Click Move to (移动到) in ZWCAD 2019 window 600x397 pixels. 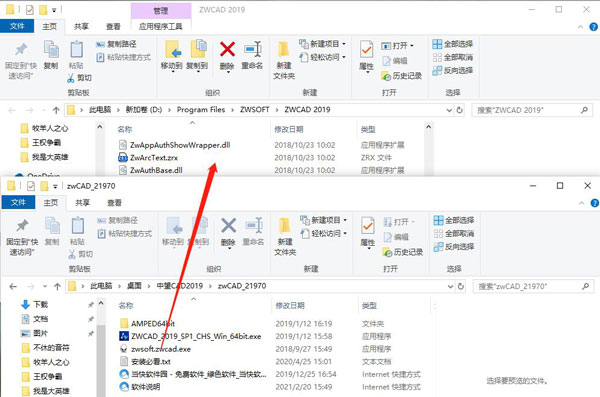(x=171, y=56)
